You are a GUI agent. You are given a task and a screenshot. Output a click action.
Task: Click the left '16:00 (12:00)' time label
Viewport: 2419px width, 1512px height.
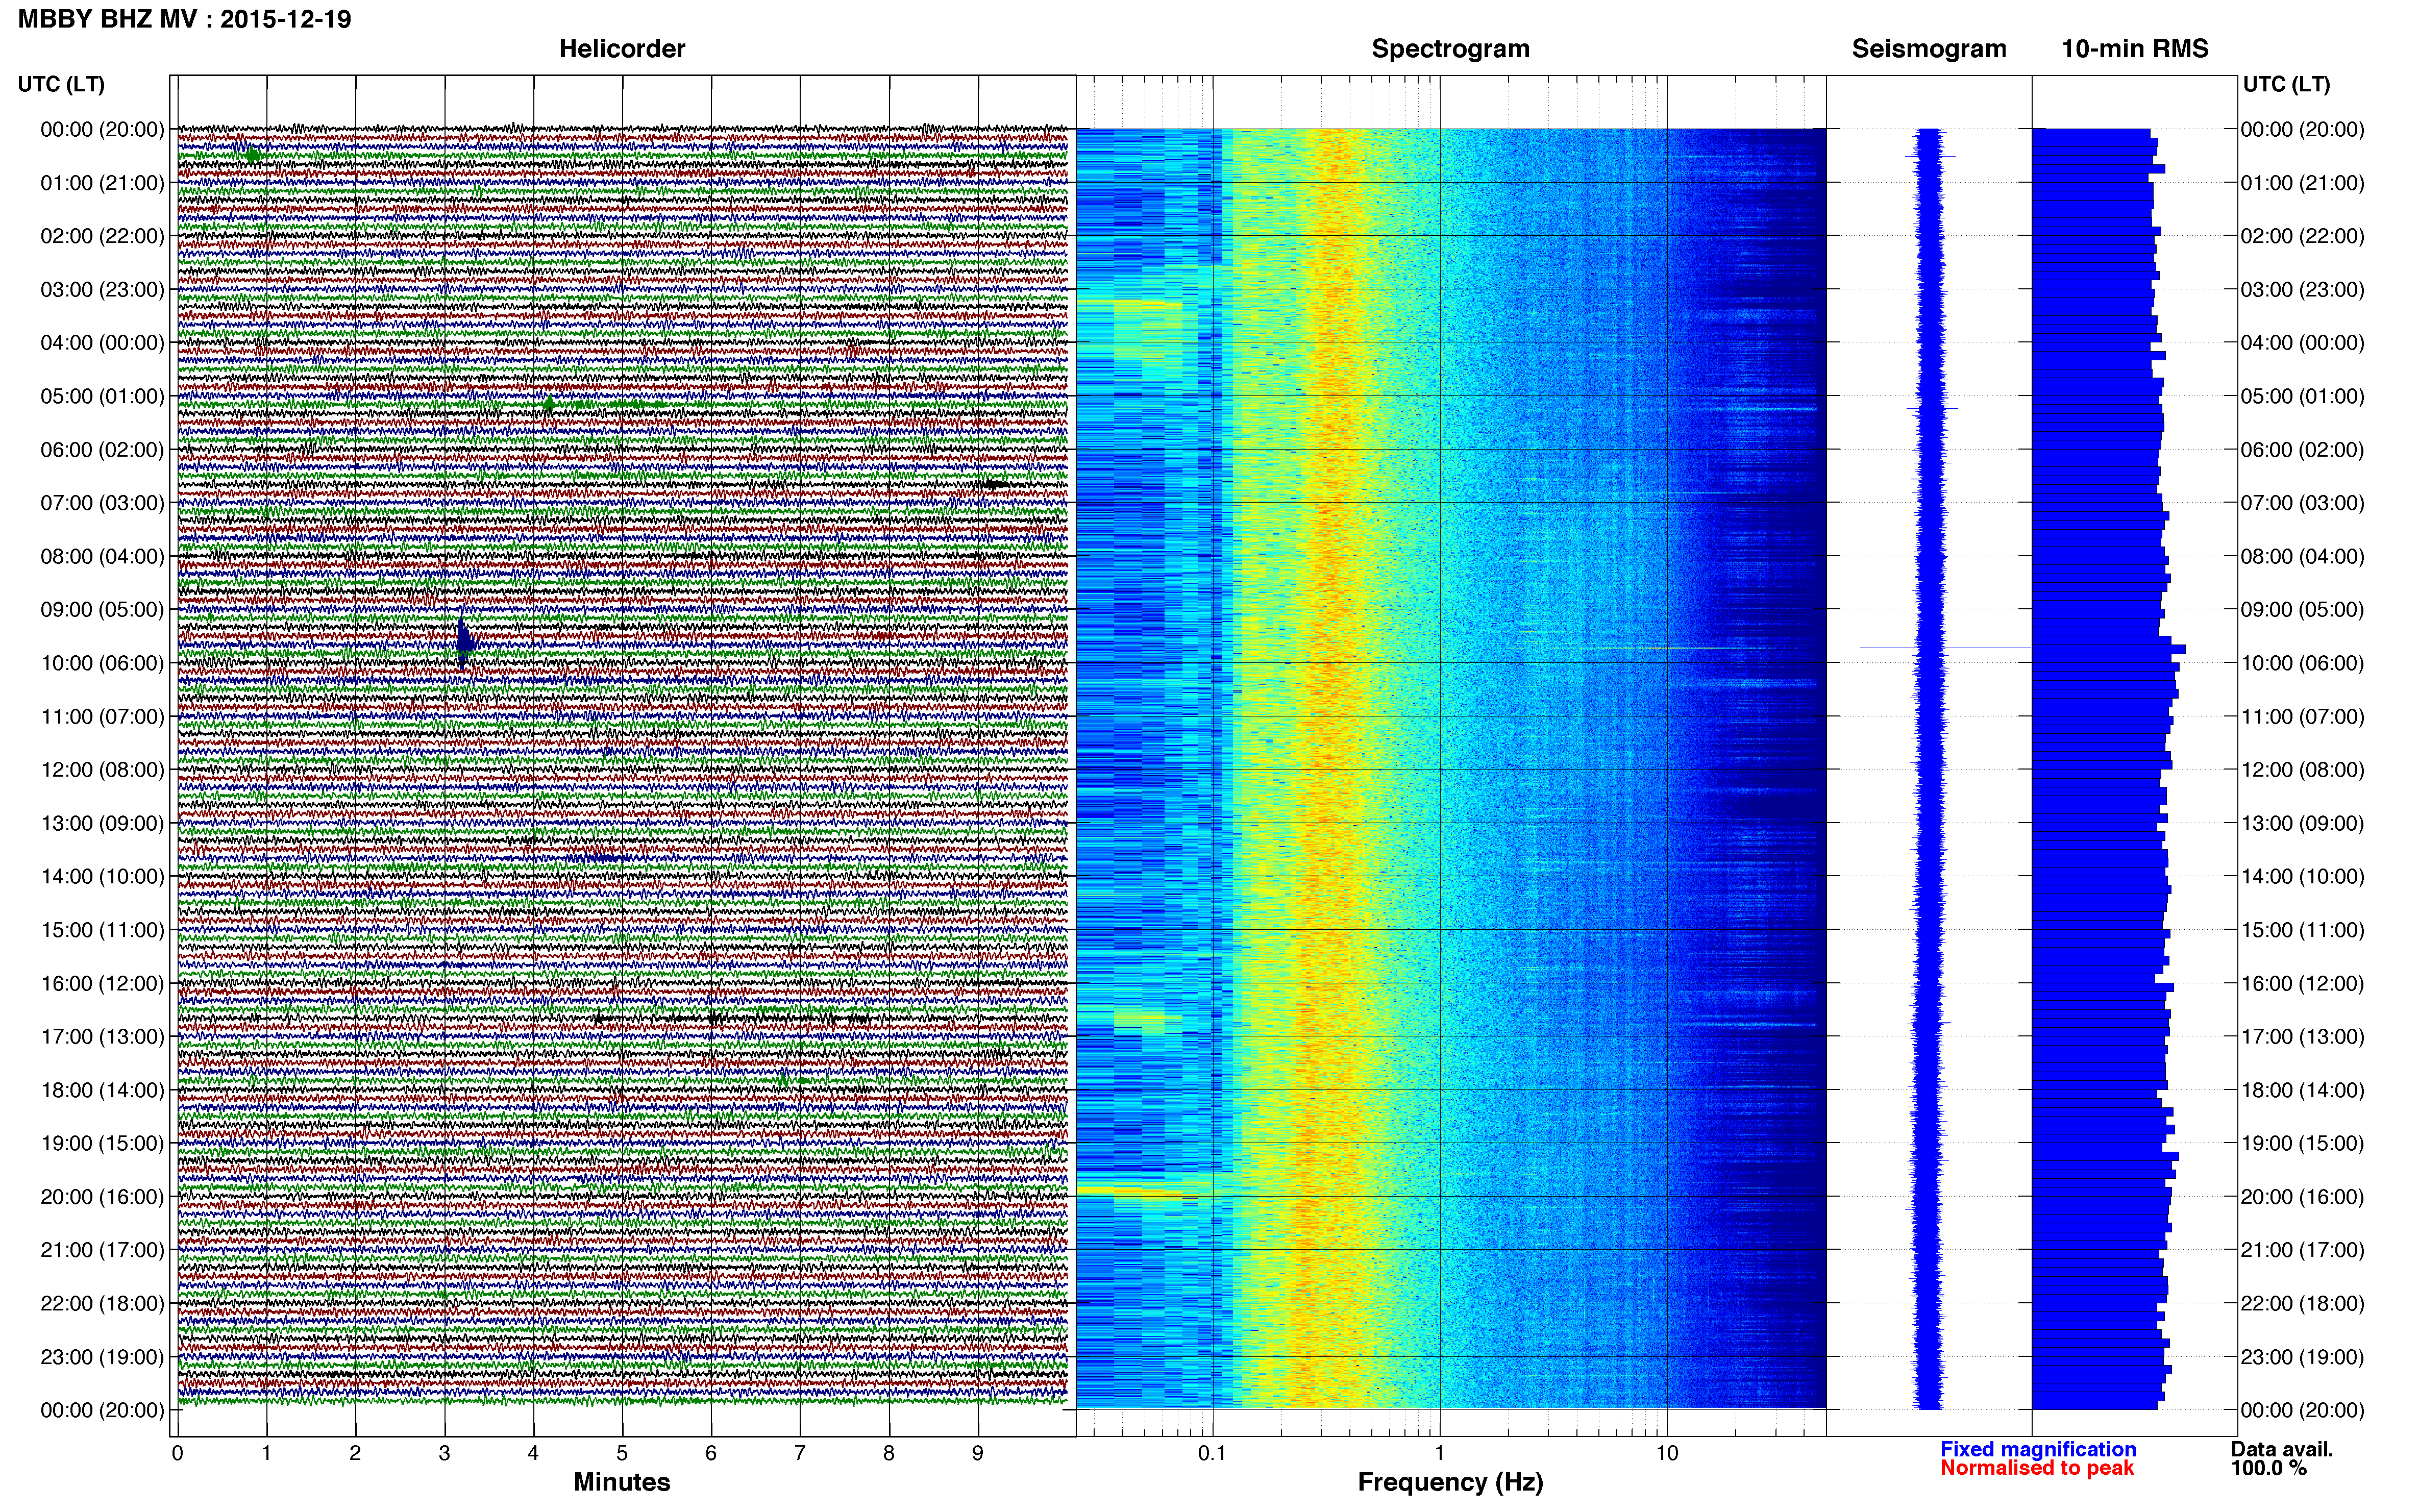102,983
